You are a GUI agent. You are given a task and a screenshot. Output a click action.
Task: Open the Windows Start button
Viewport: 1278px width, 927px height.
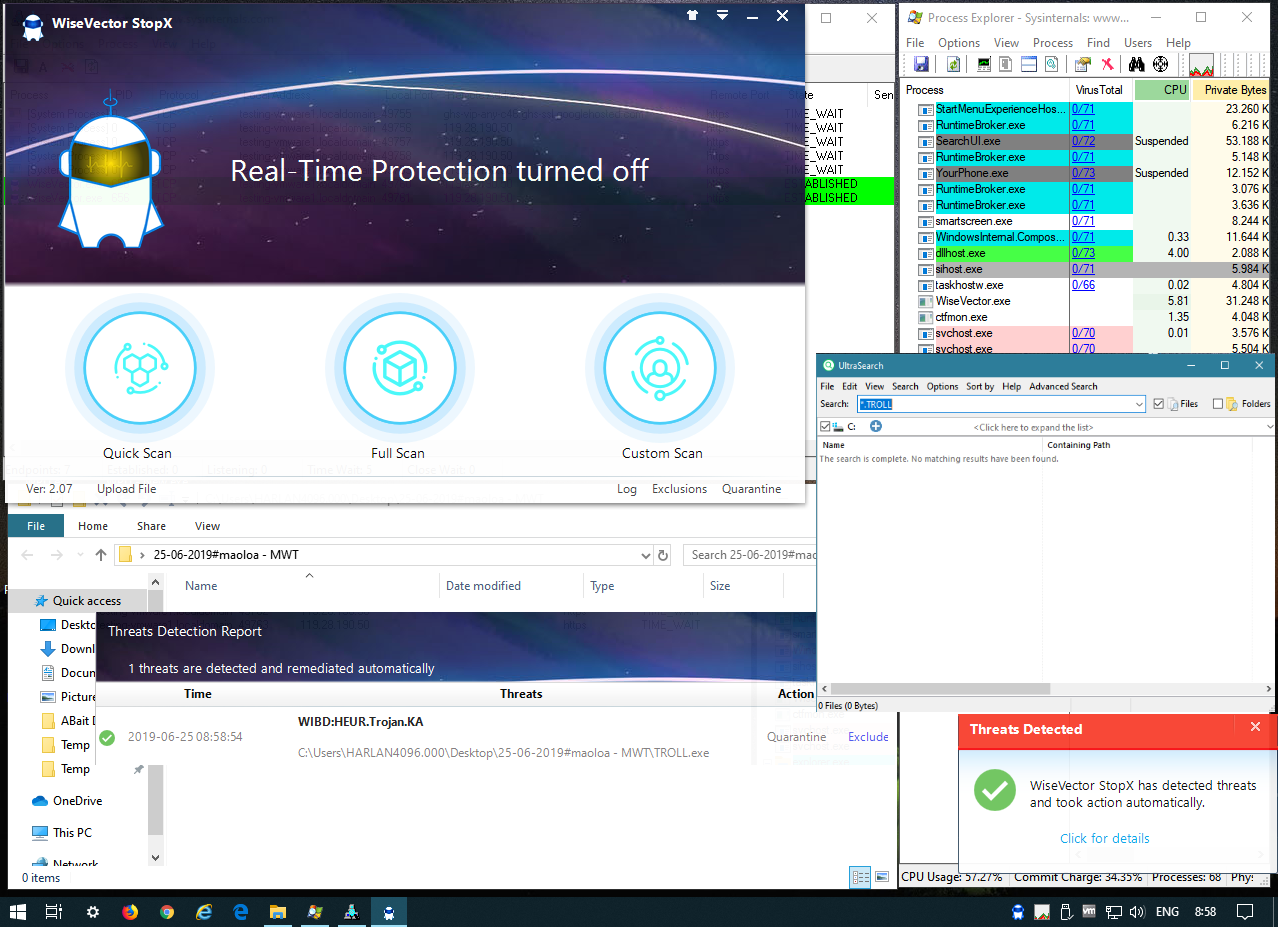[x=18, y=911]
